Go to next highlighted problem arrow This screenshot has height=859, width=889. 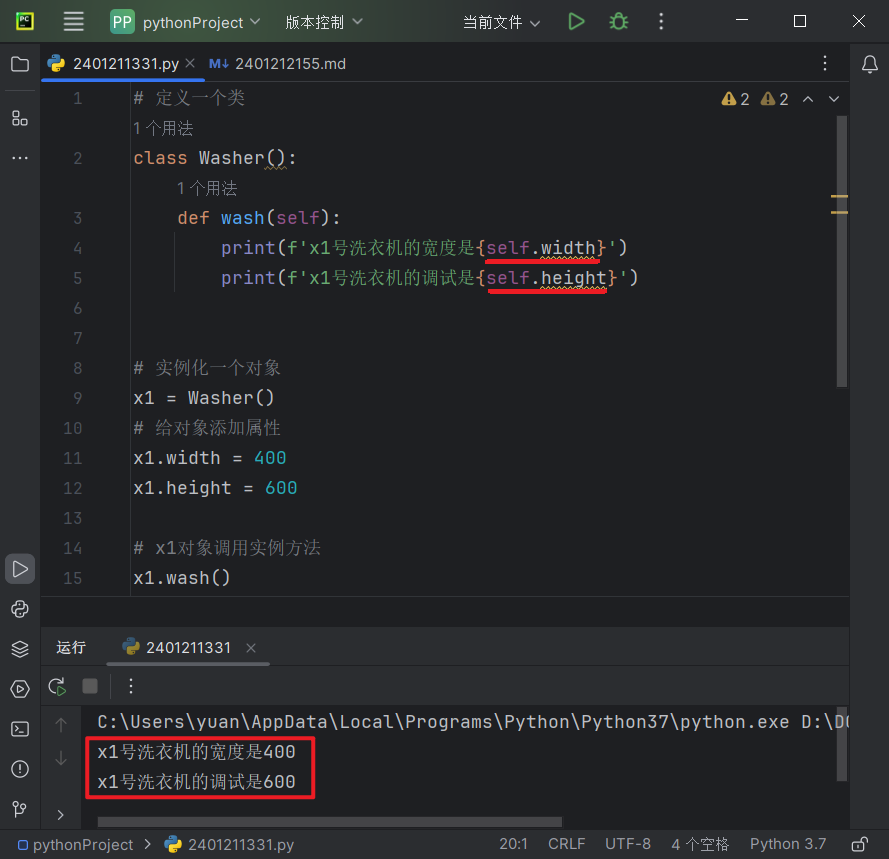(x=833, y=99)
